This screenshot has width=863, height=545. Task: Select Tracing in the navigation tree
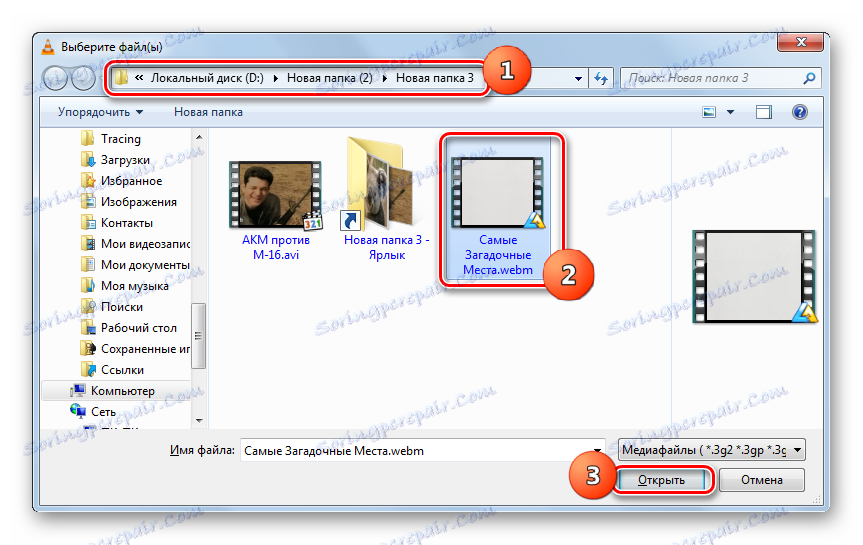coord(121,139)
